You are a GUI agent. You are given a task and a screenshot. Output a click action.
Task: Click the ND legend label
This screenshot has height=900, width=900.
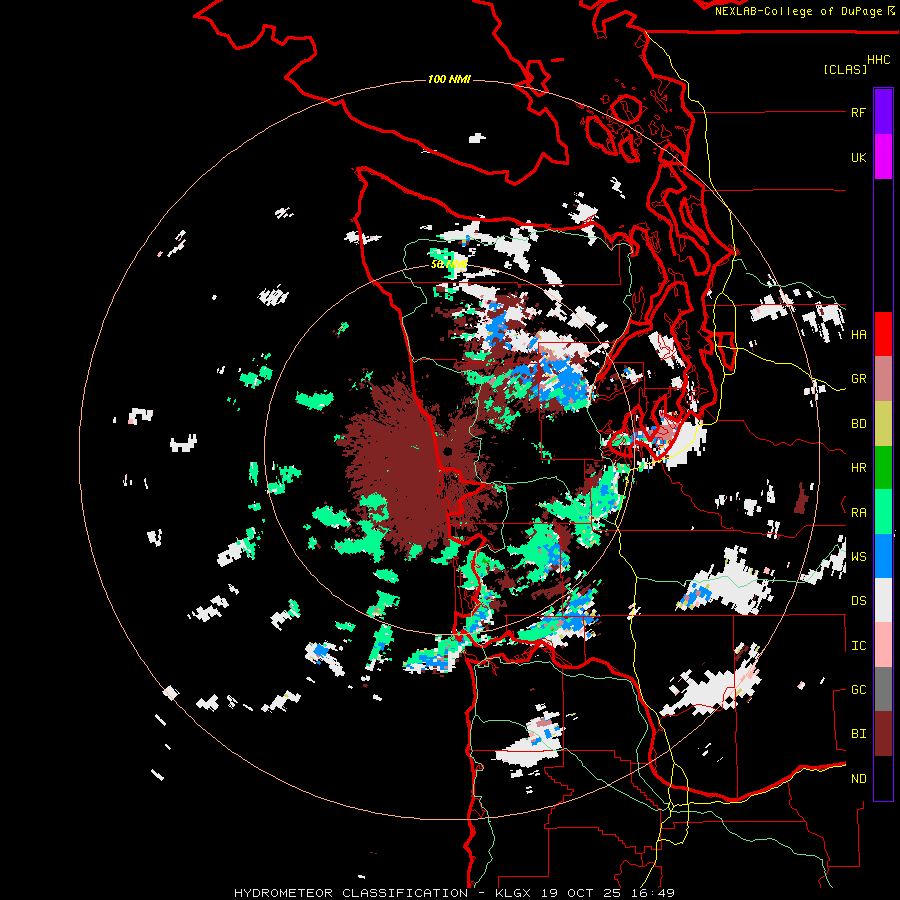858,779
